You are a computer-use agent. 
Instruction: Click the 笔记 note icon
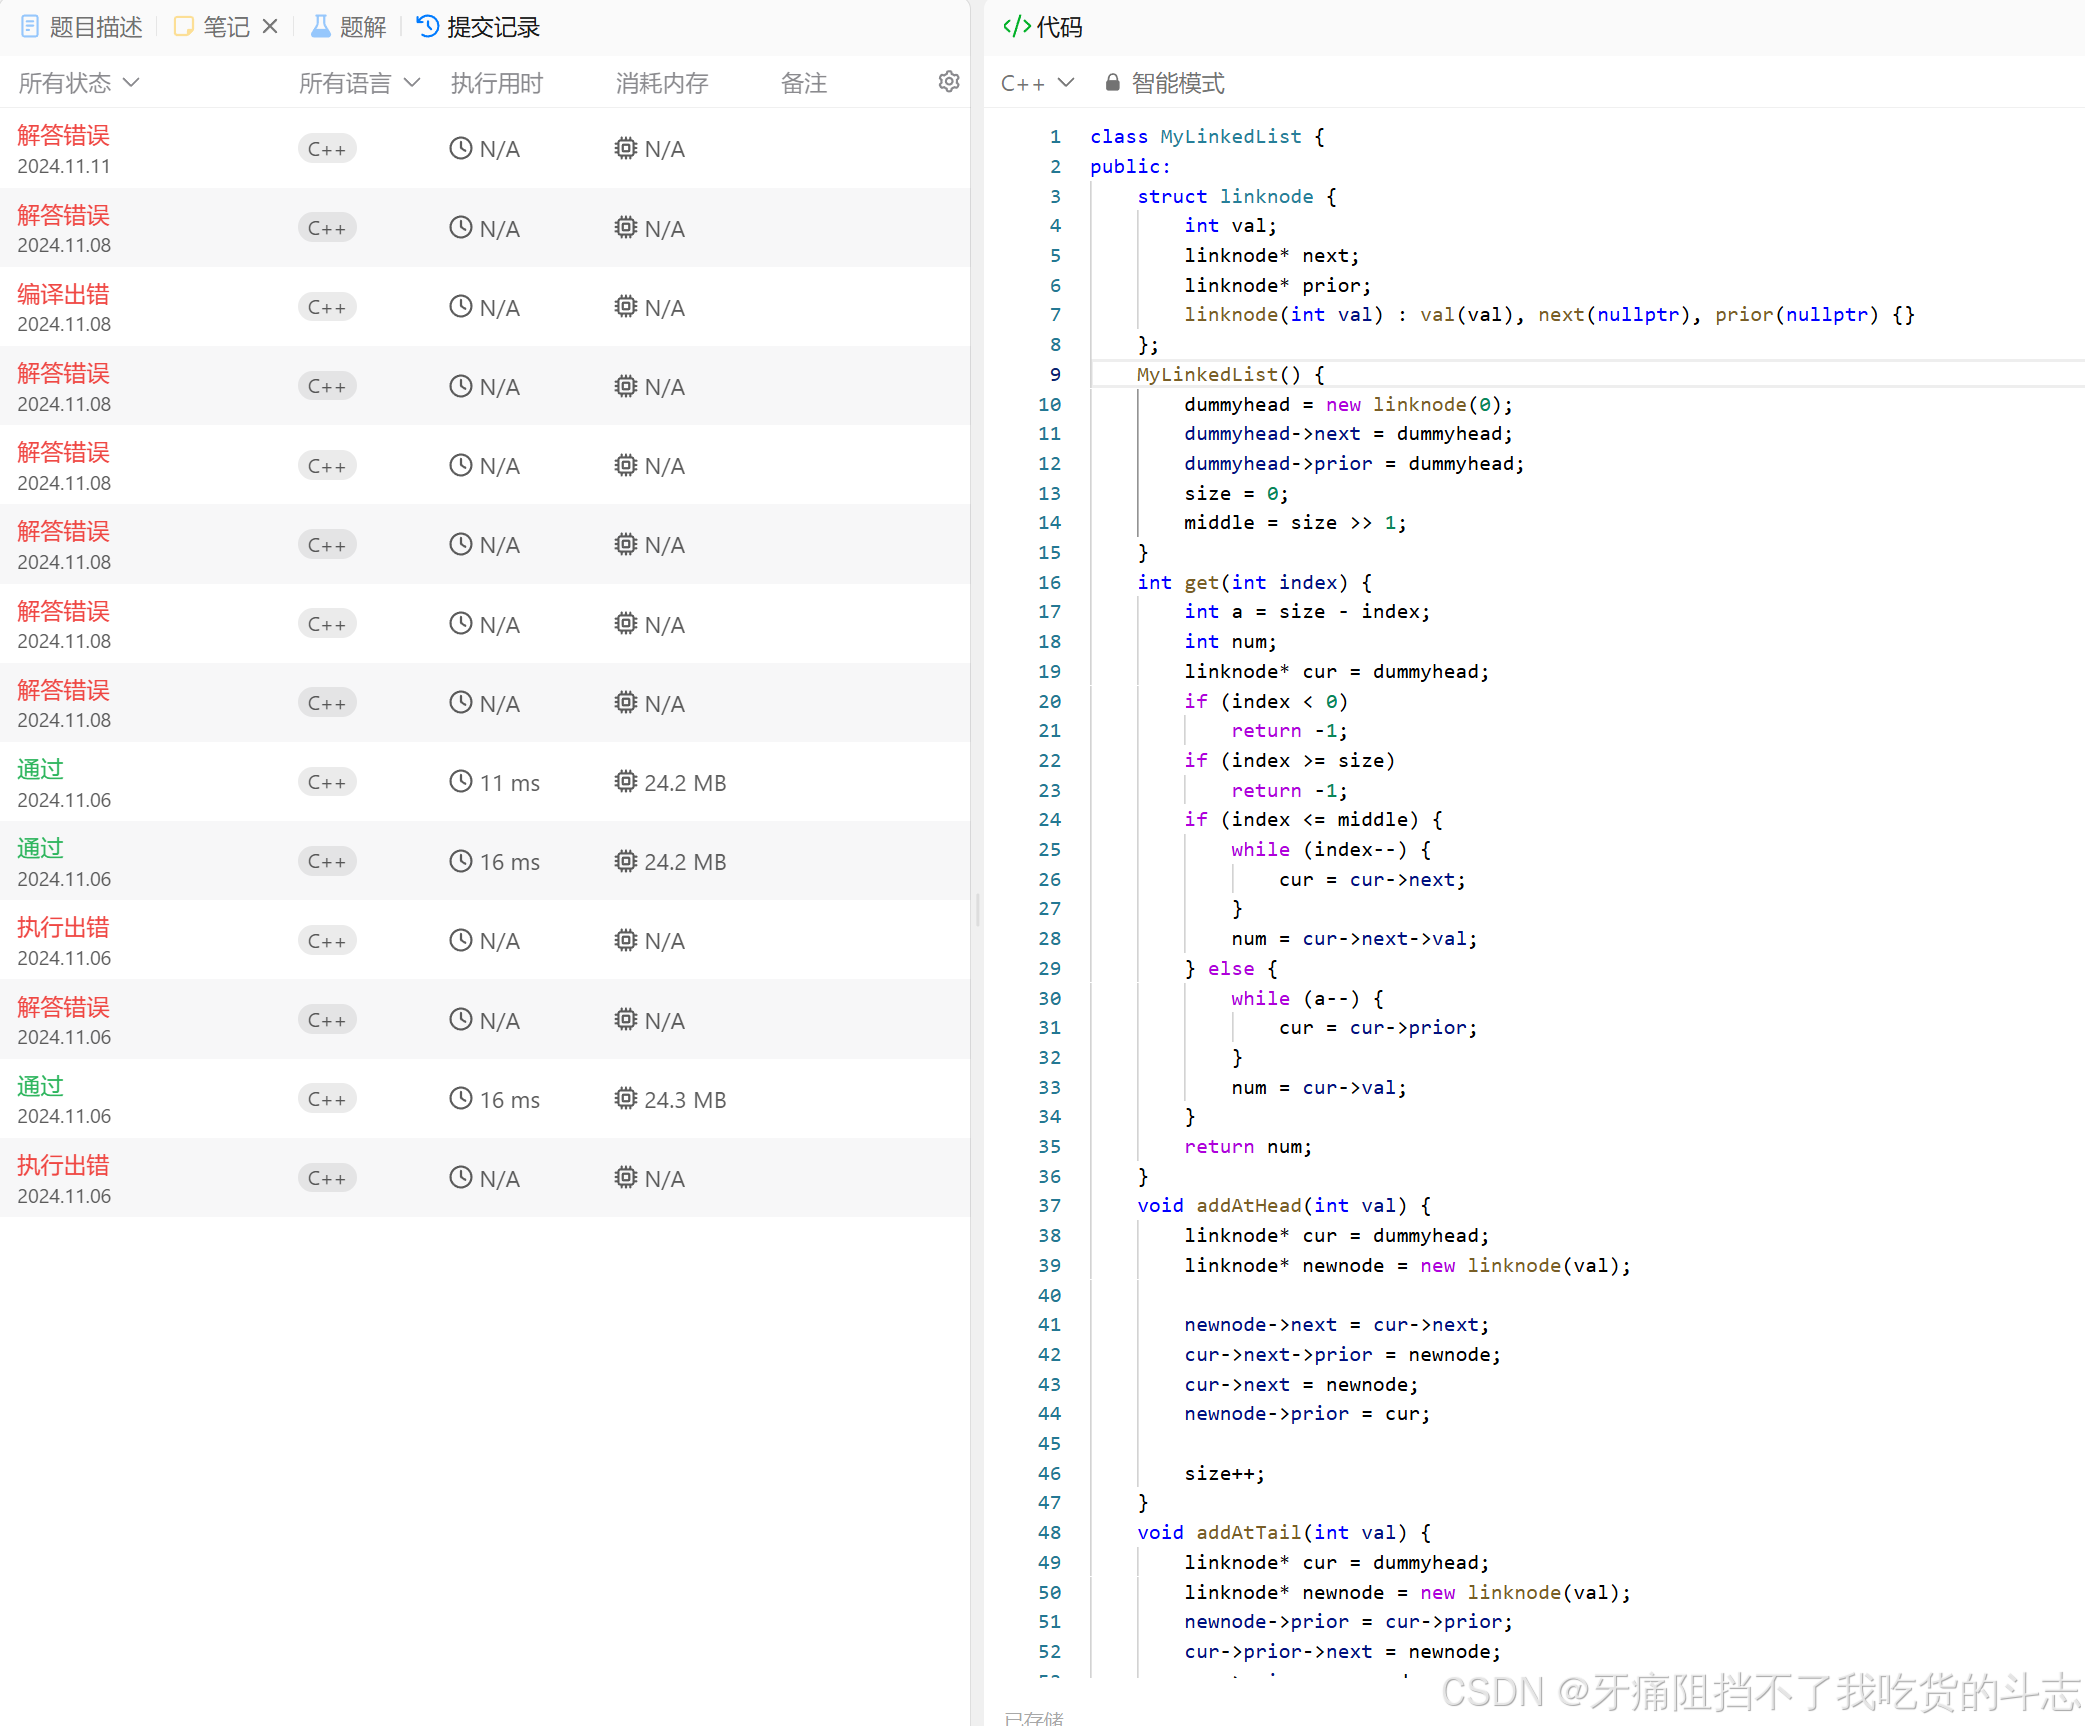184,27
